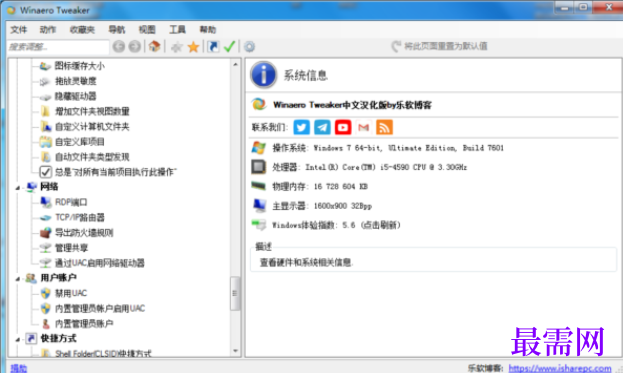Open the 文件 menu
Screen dimensions: 623x373
(19, 29)
